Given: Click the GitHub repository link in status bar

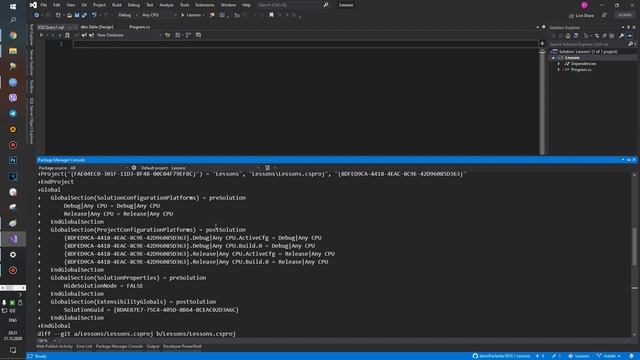Looking at the screenshot, I should tap(501, 356).
